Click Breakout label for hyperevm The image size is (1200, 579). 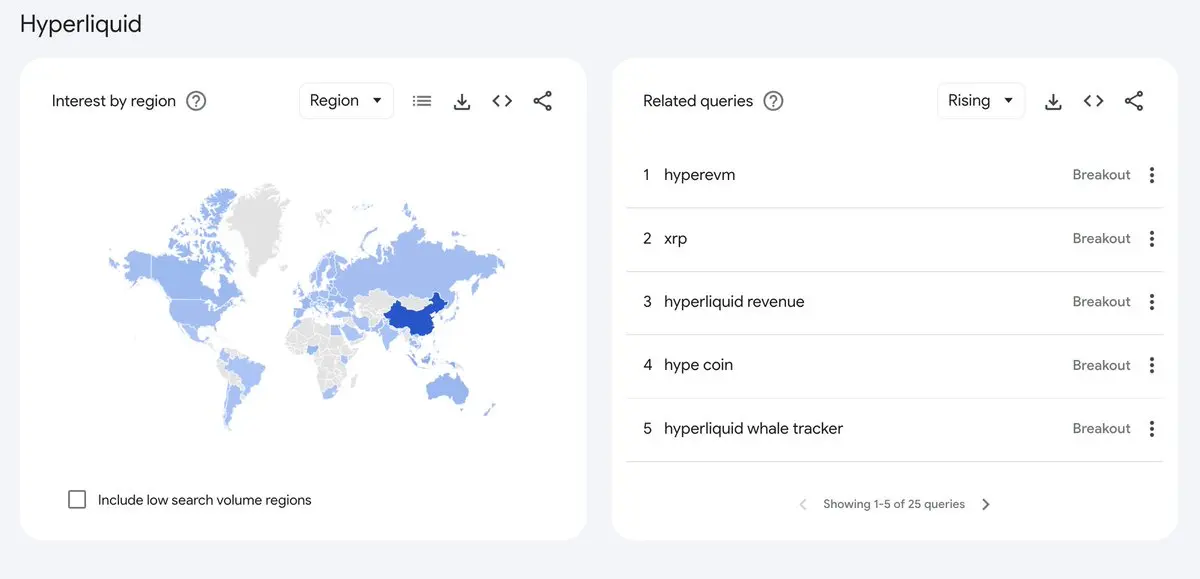1101,175
